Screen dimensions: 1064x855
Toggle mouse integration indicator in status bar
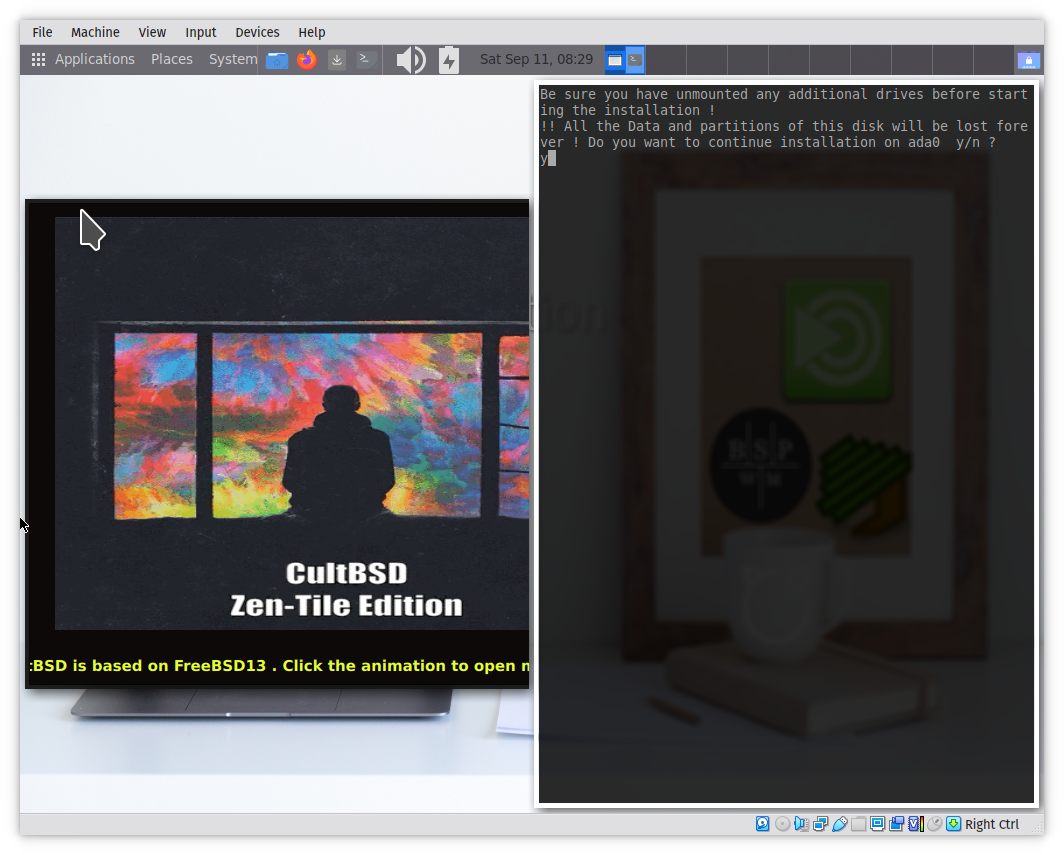(934, 824)
